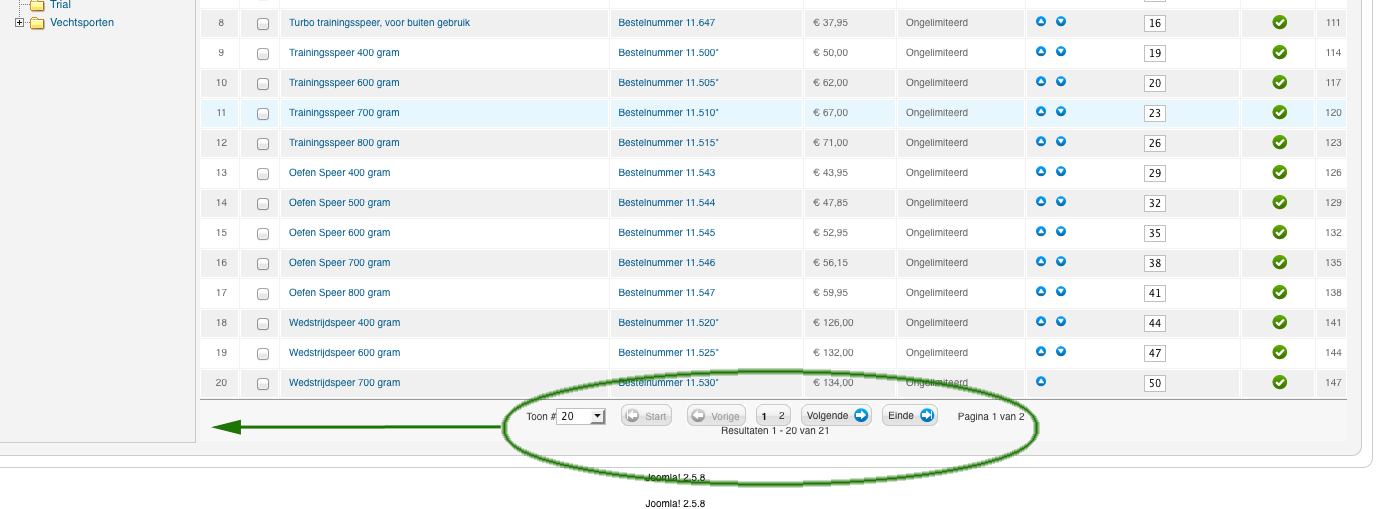Image resolution: width=1382 pixels, height=509 pixels.
Task: Open the Vechtsporten category
Action: click(x=82, y=22)
